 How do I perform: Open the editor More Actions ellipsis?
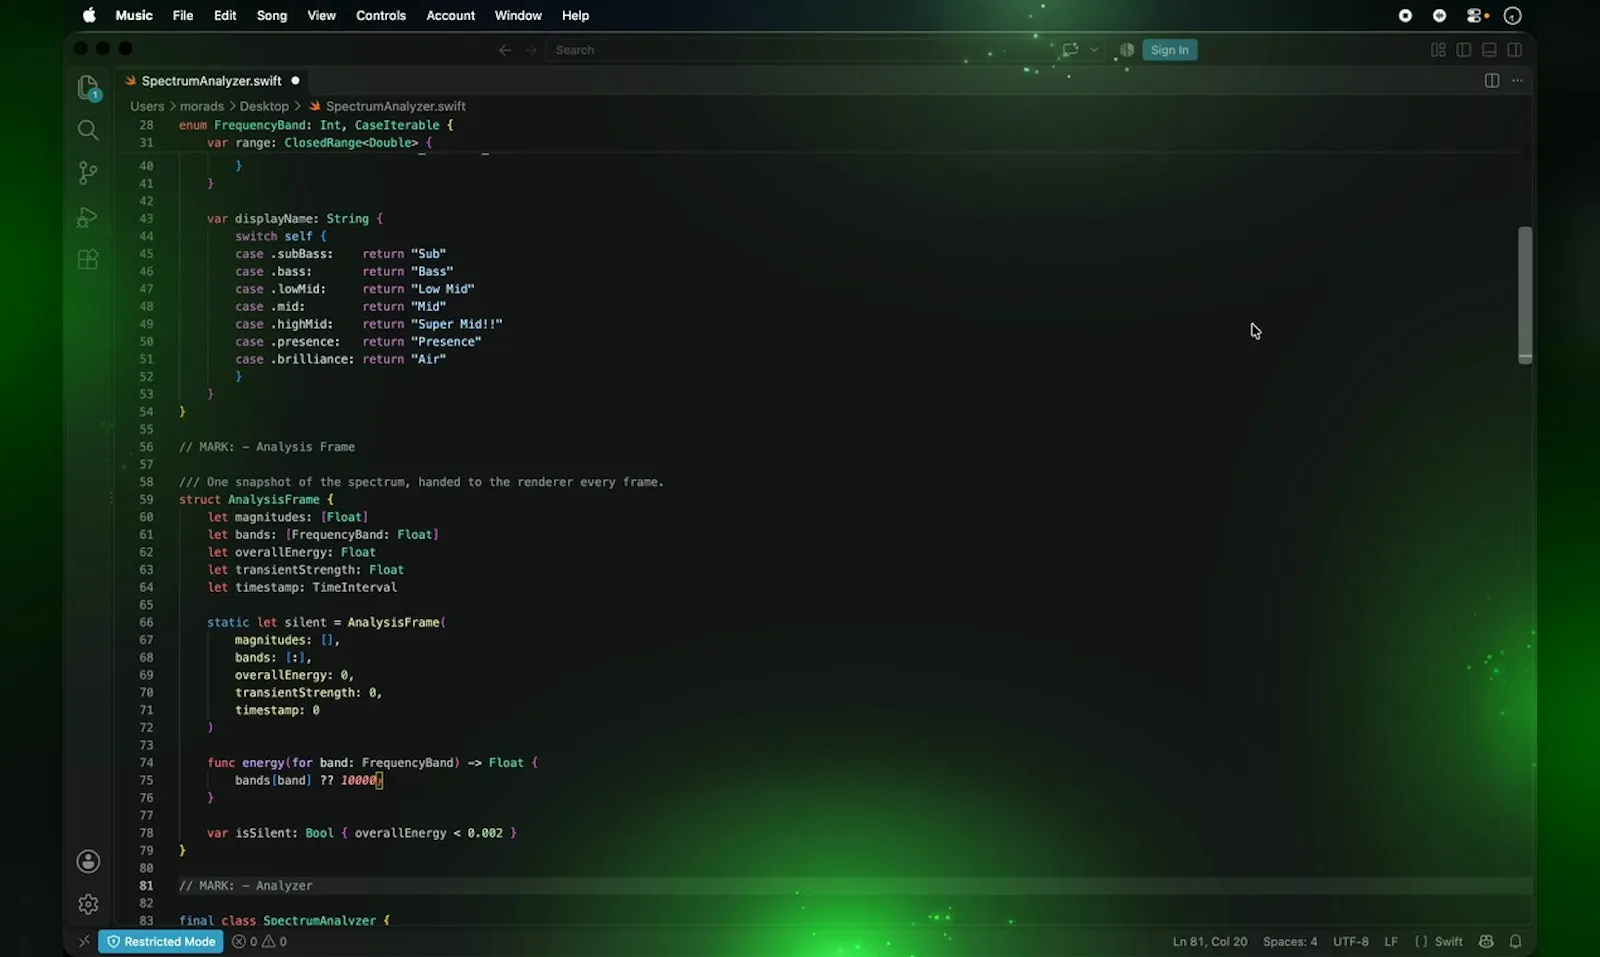[x=1517, y=81]
